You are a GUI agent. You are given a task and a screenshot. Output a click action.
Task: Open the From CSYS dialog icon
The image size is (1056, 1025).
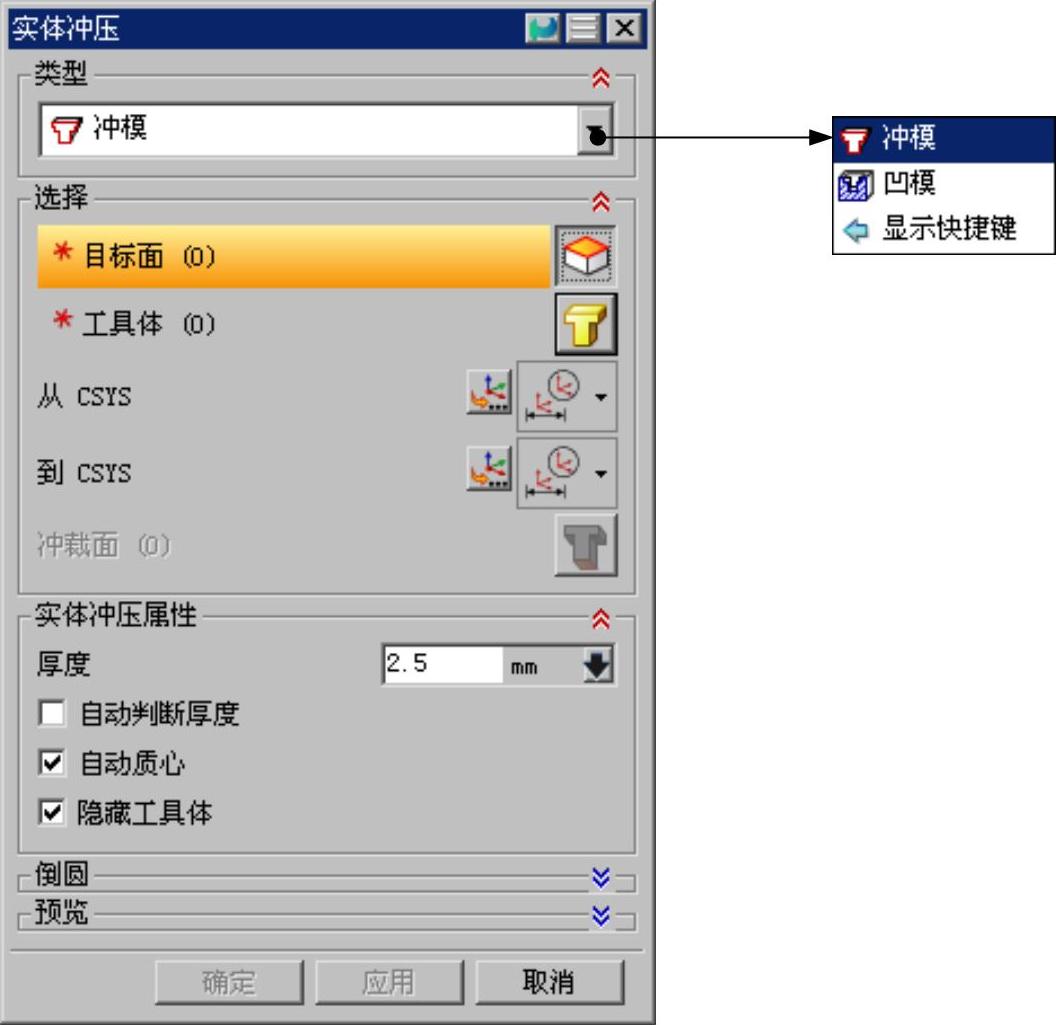(489, 393)
